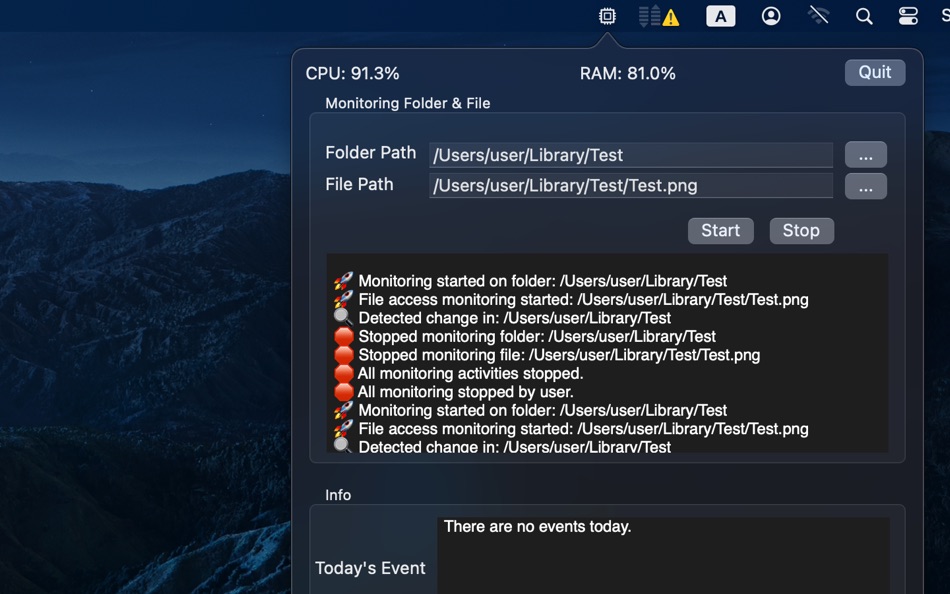
Task: Quit the monitoring app
Action: [x=874, y=72]
